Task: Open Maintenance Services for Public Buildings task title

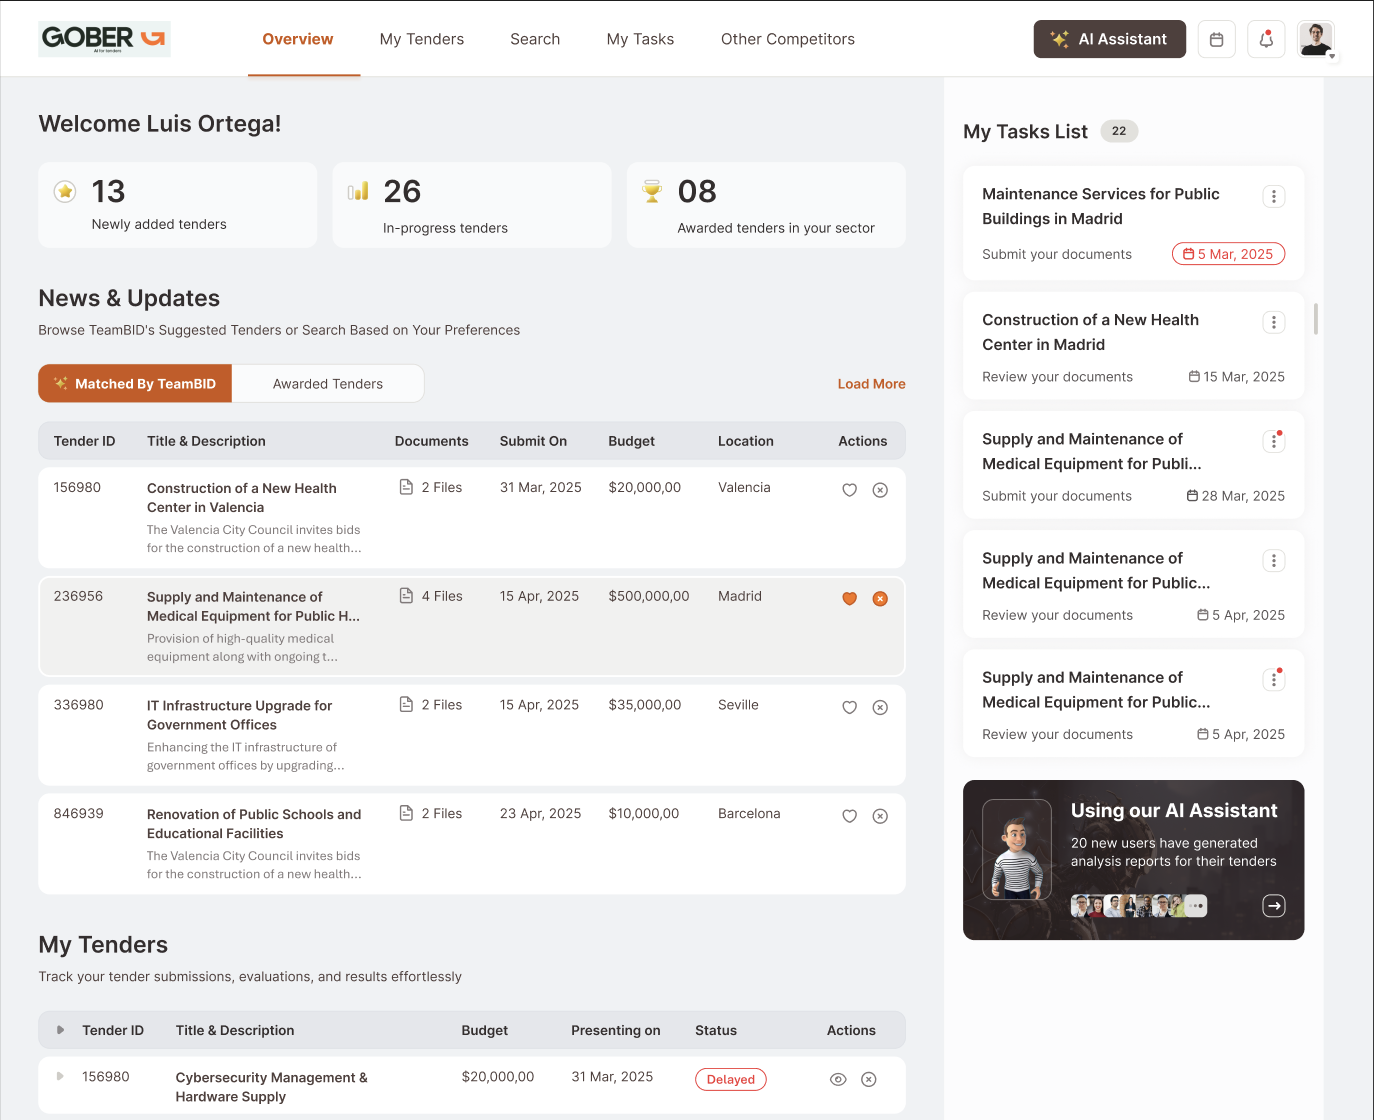Action: (1100, 206)
